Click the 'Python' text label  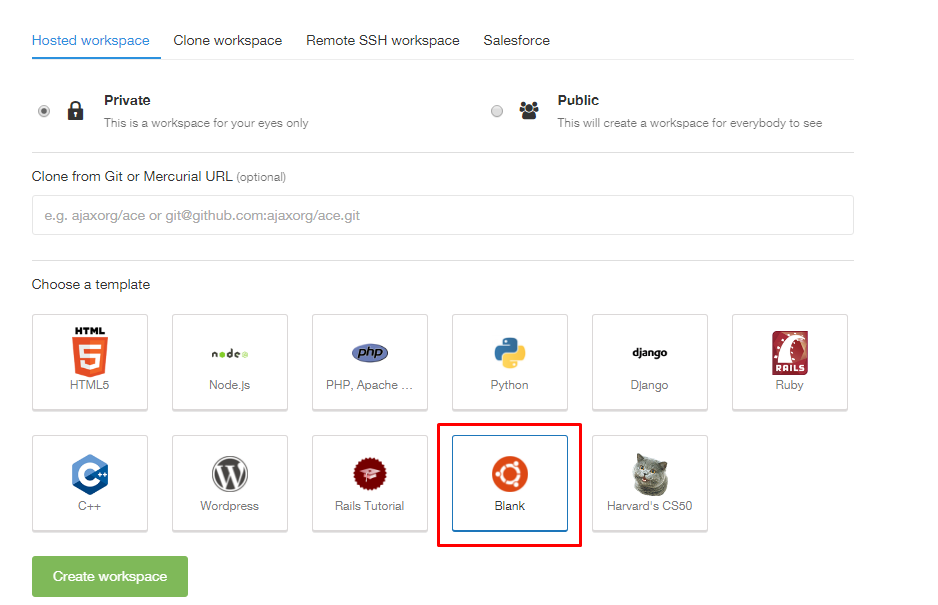510,385
